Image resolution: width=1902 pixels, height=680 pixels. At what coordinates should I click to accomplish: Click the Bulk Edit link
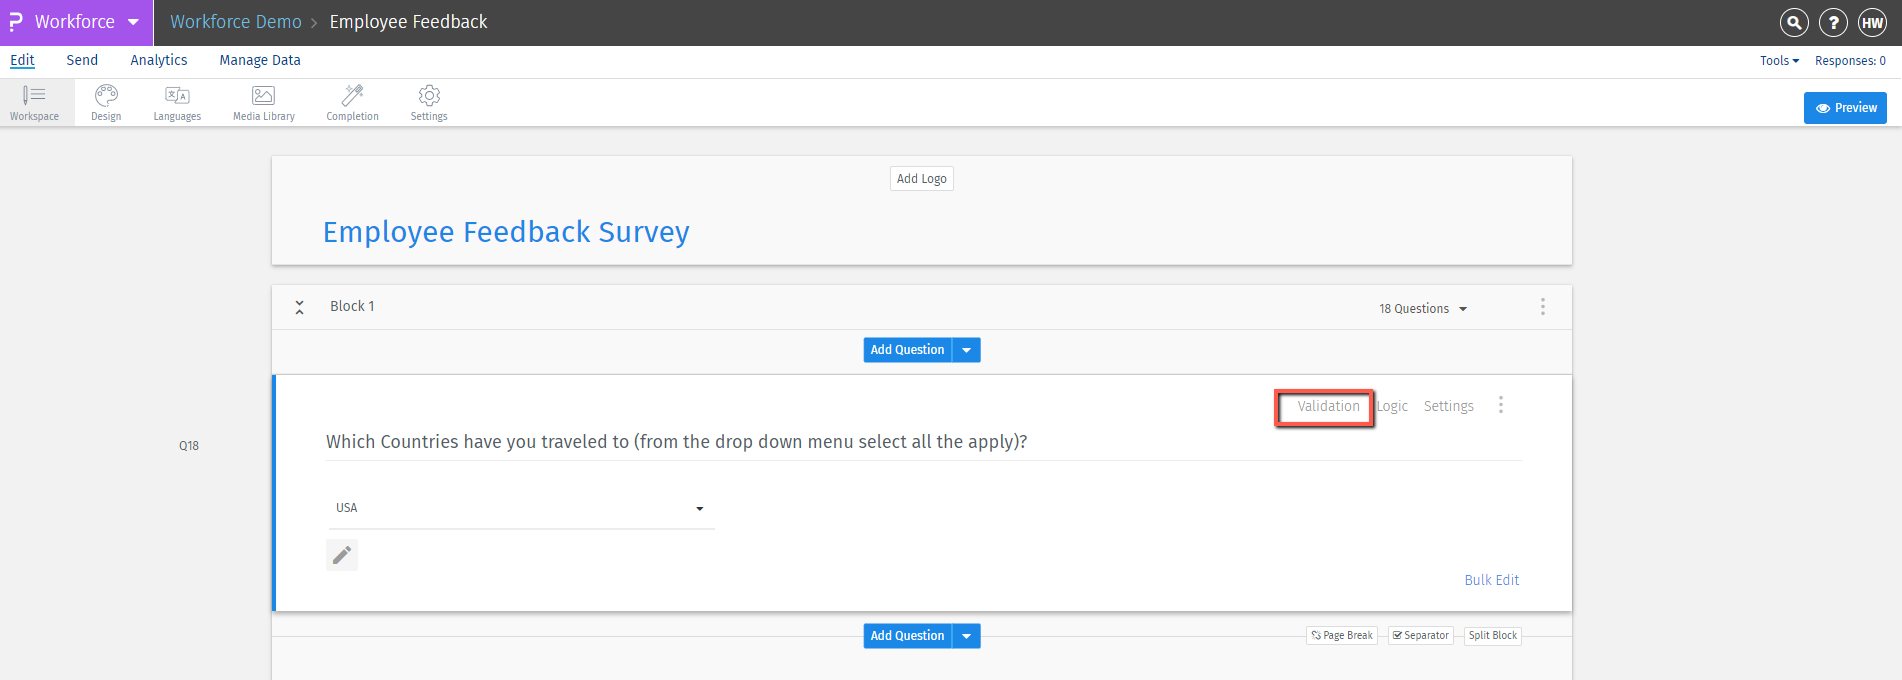point(1491,580)
